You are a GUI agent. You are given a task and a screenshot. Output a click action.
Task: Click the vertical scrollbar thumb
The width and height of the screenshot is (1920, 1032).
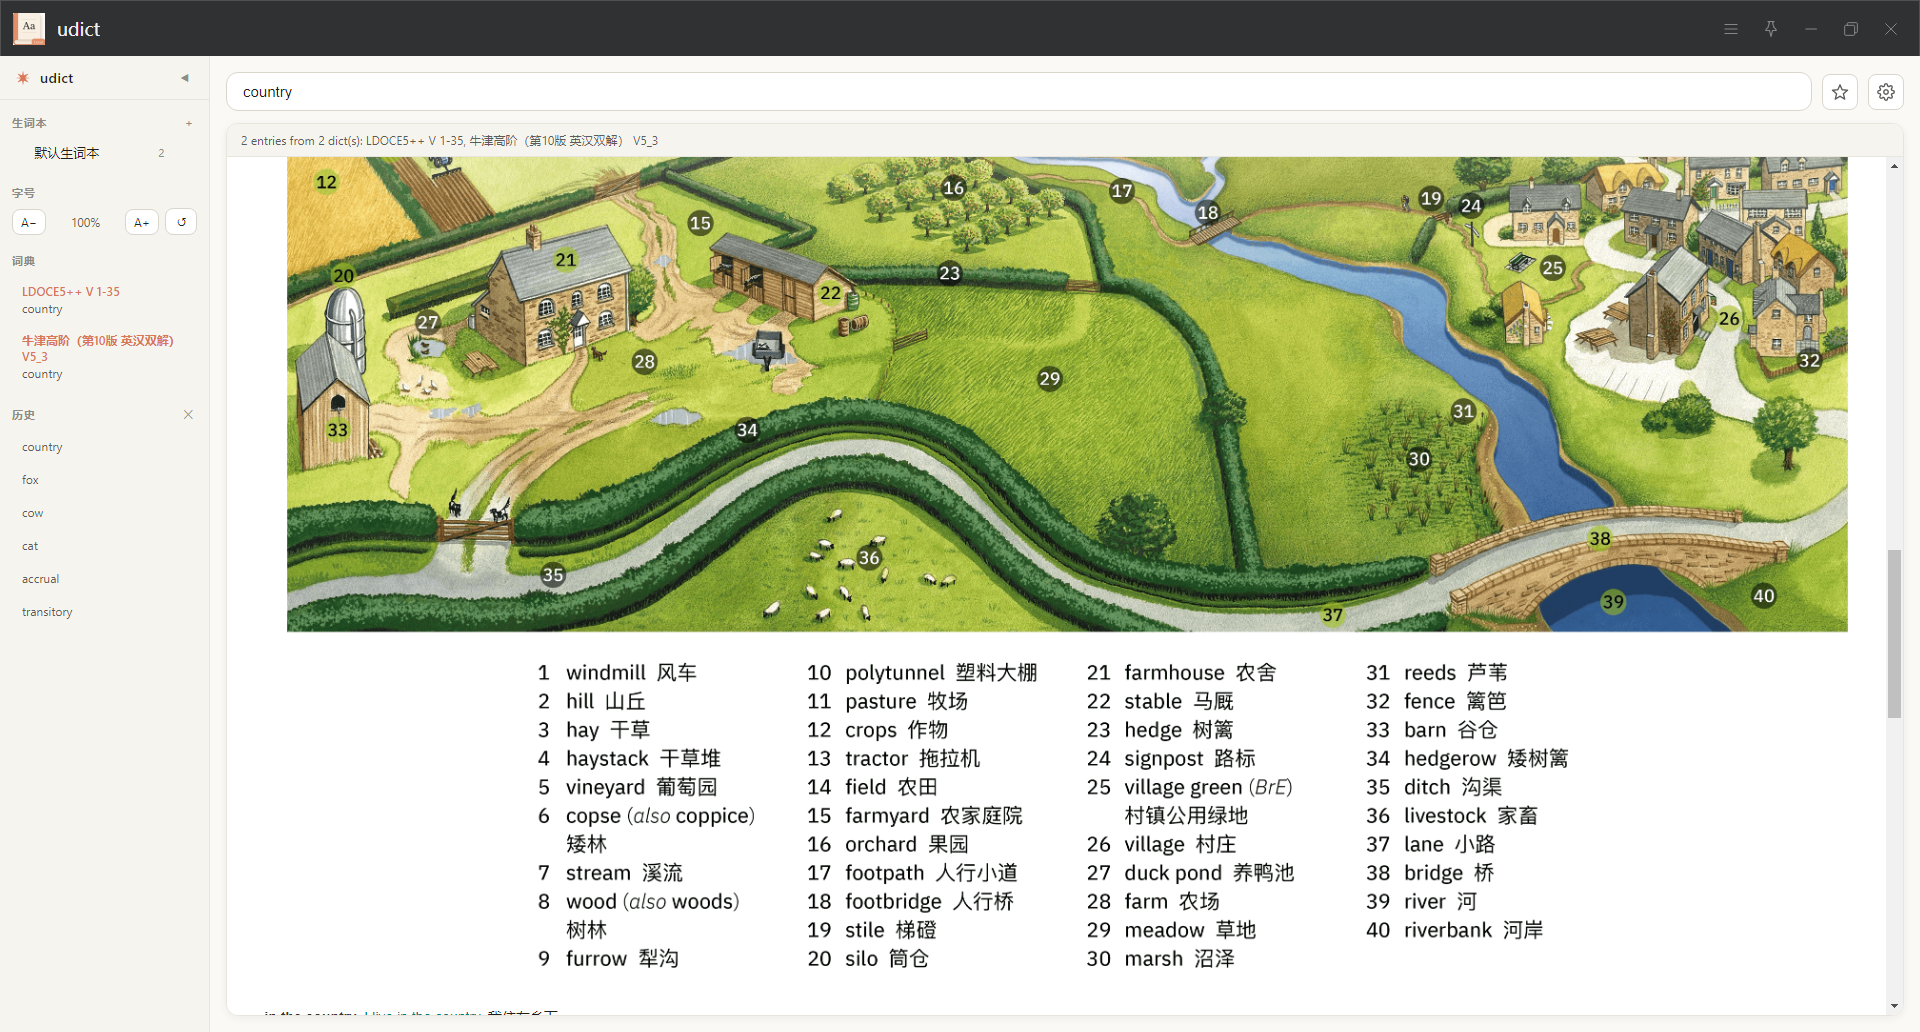pos(1894,632)
